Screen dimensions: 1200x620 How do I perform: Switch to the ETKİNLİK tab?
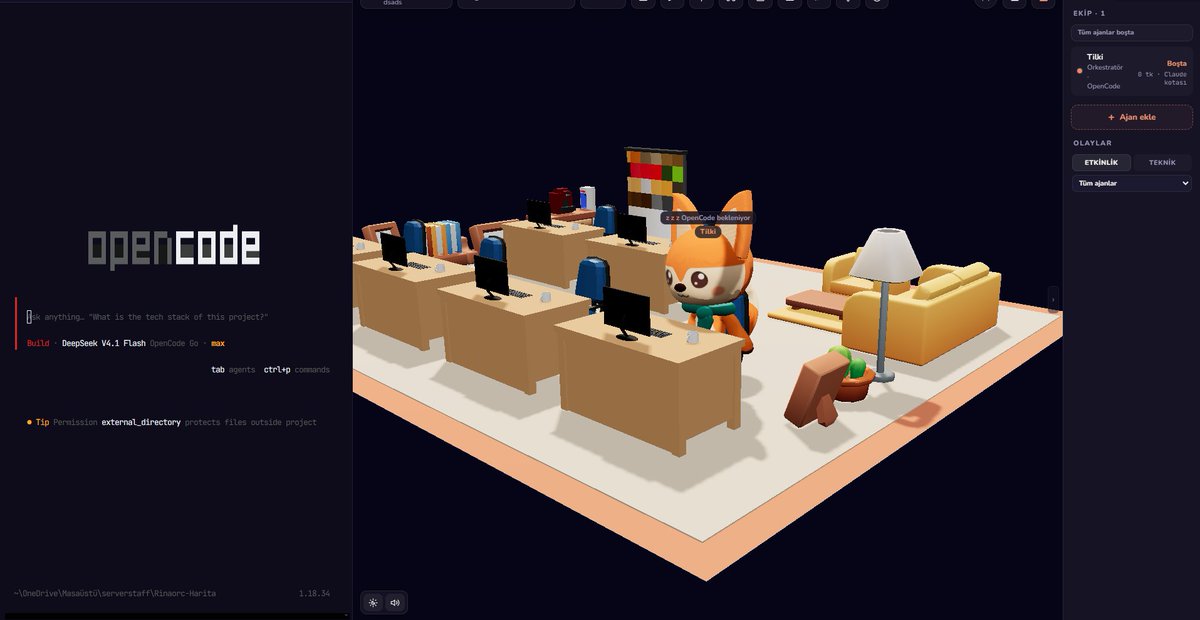(1101, 162)
